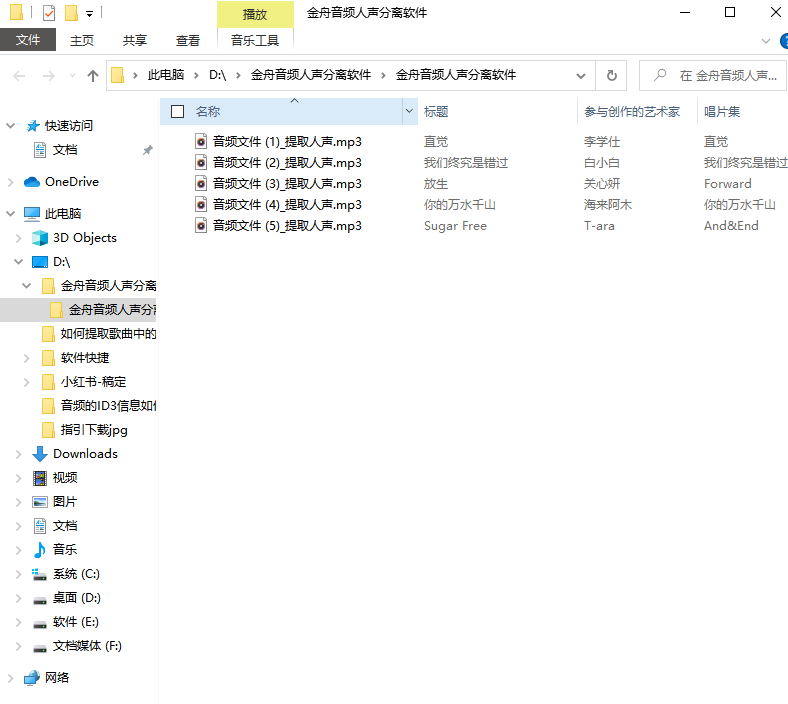Select the mp3 icon of 音频文件 (1)
The image size is (788, 704).
[201, 142]
